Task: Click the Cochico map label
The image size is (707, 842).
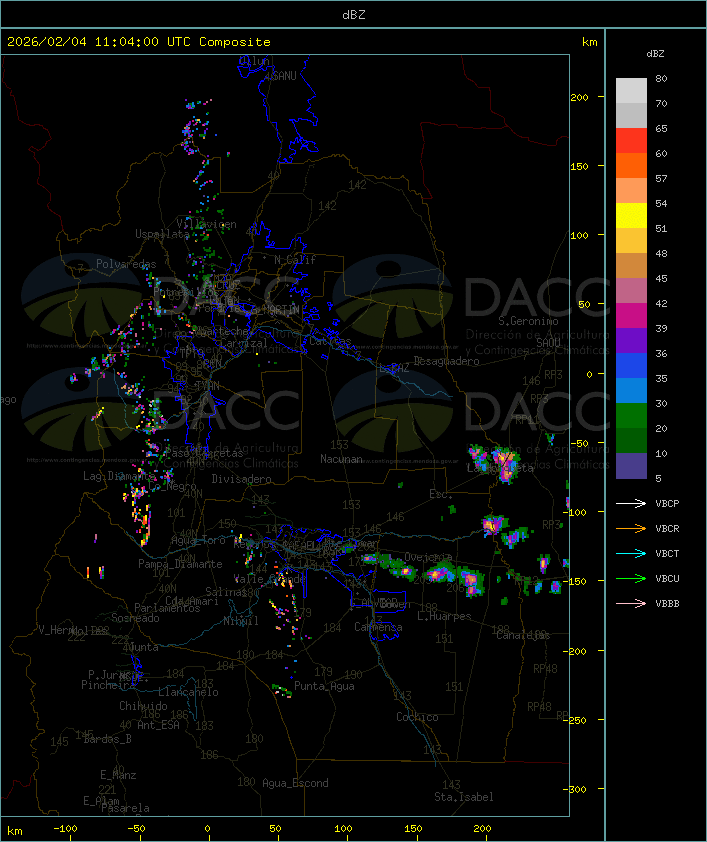Action: pos(417,717)
